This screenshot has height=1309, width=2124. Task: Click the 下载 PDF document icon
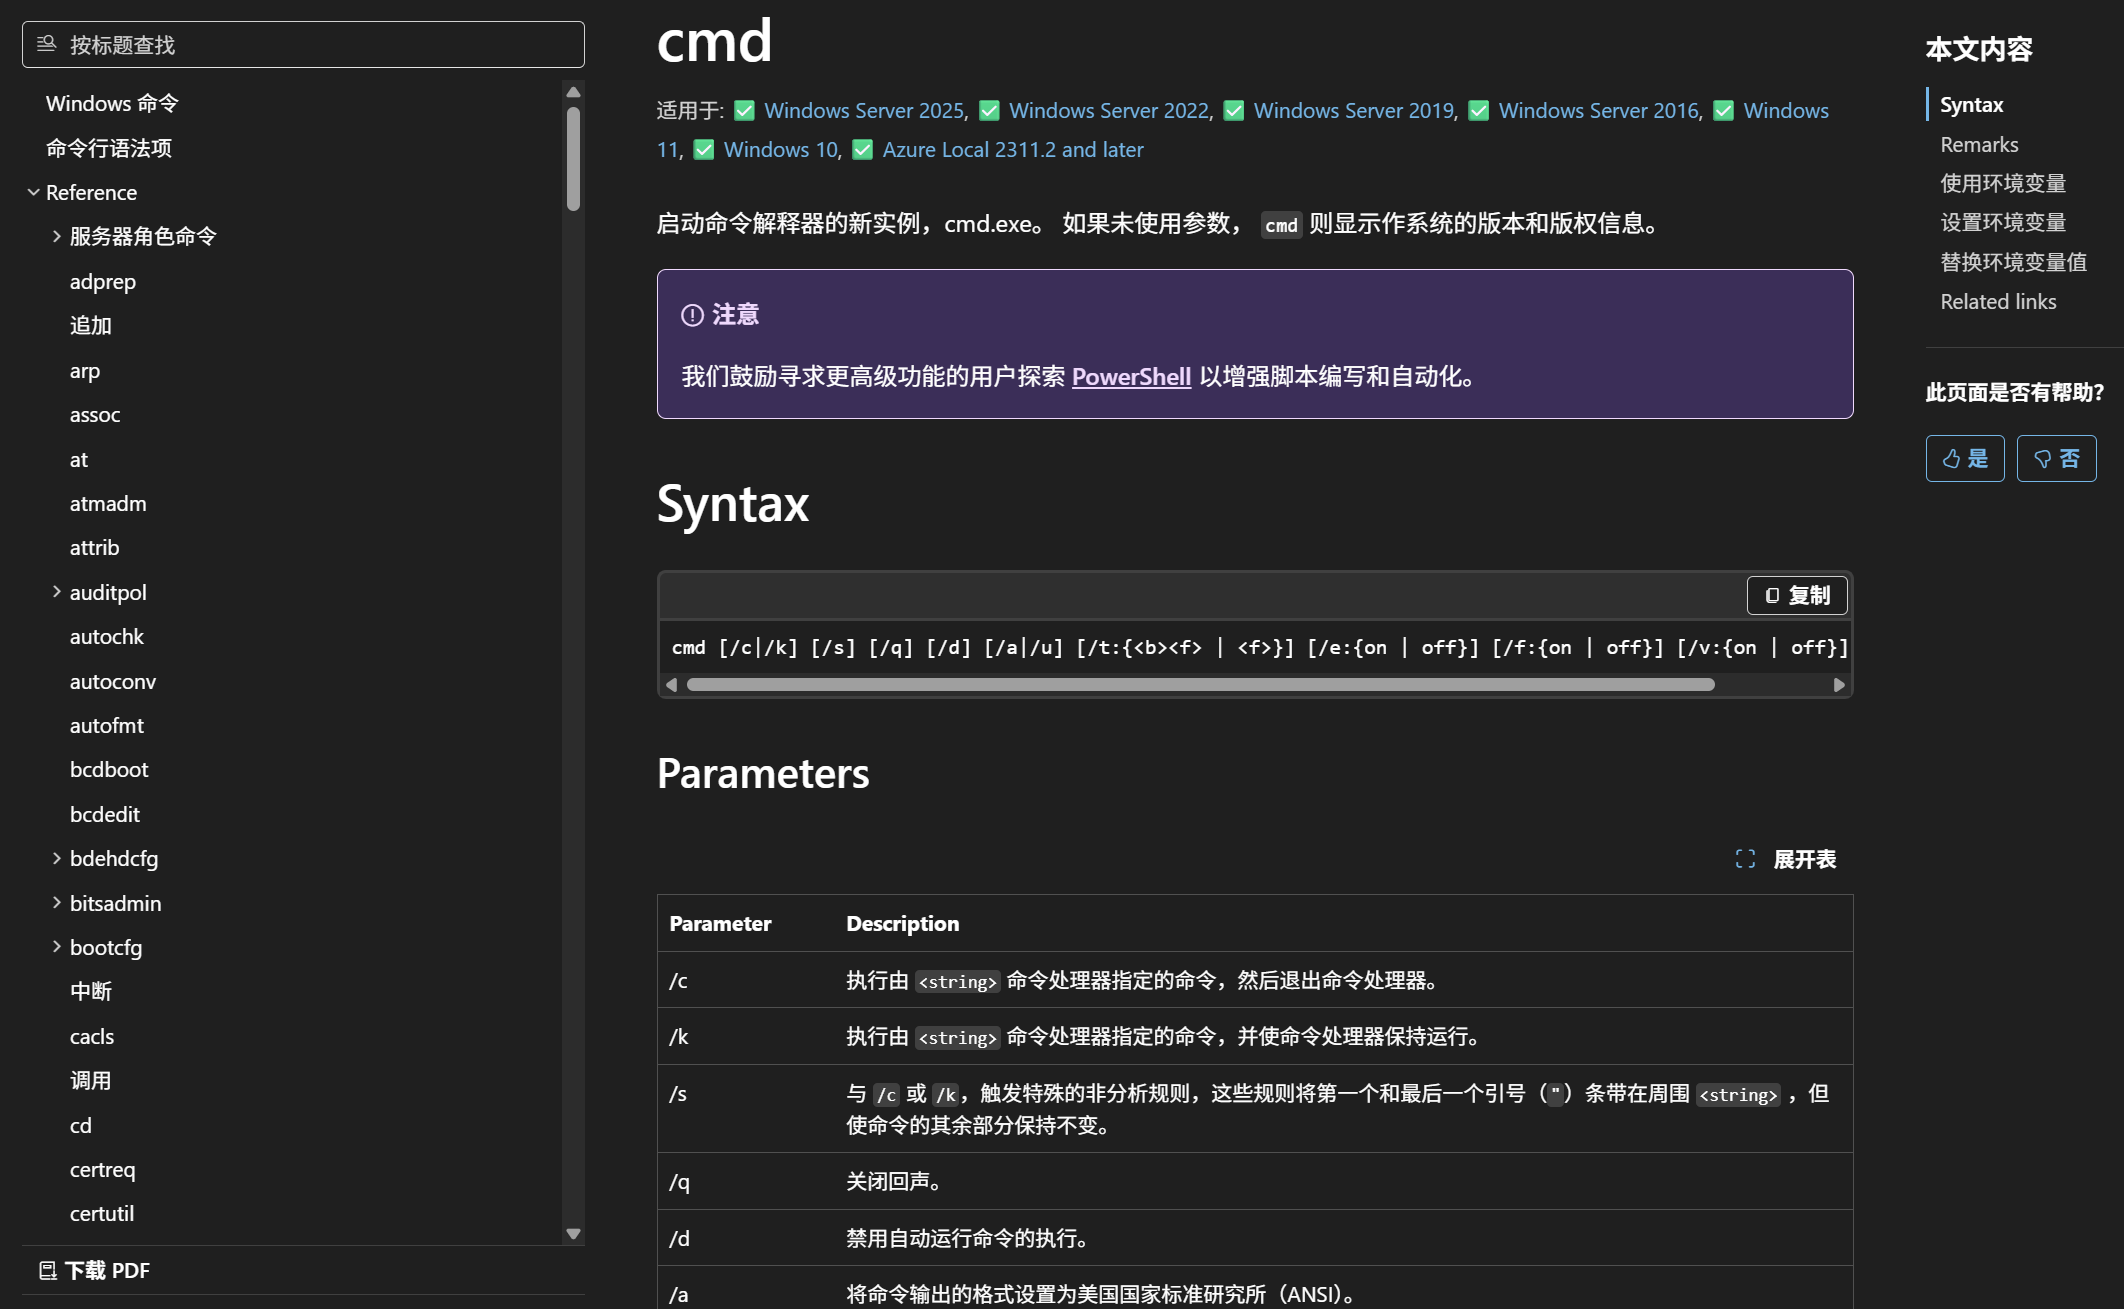pyautogui.click(x=49, y=1270)
